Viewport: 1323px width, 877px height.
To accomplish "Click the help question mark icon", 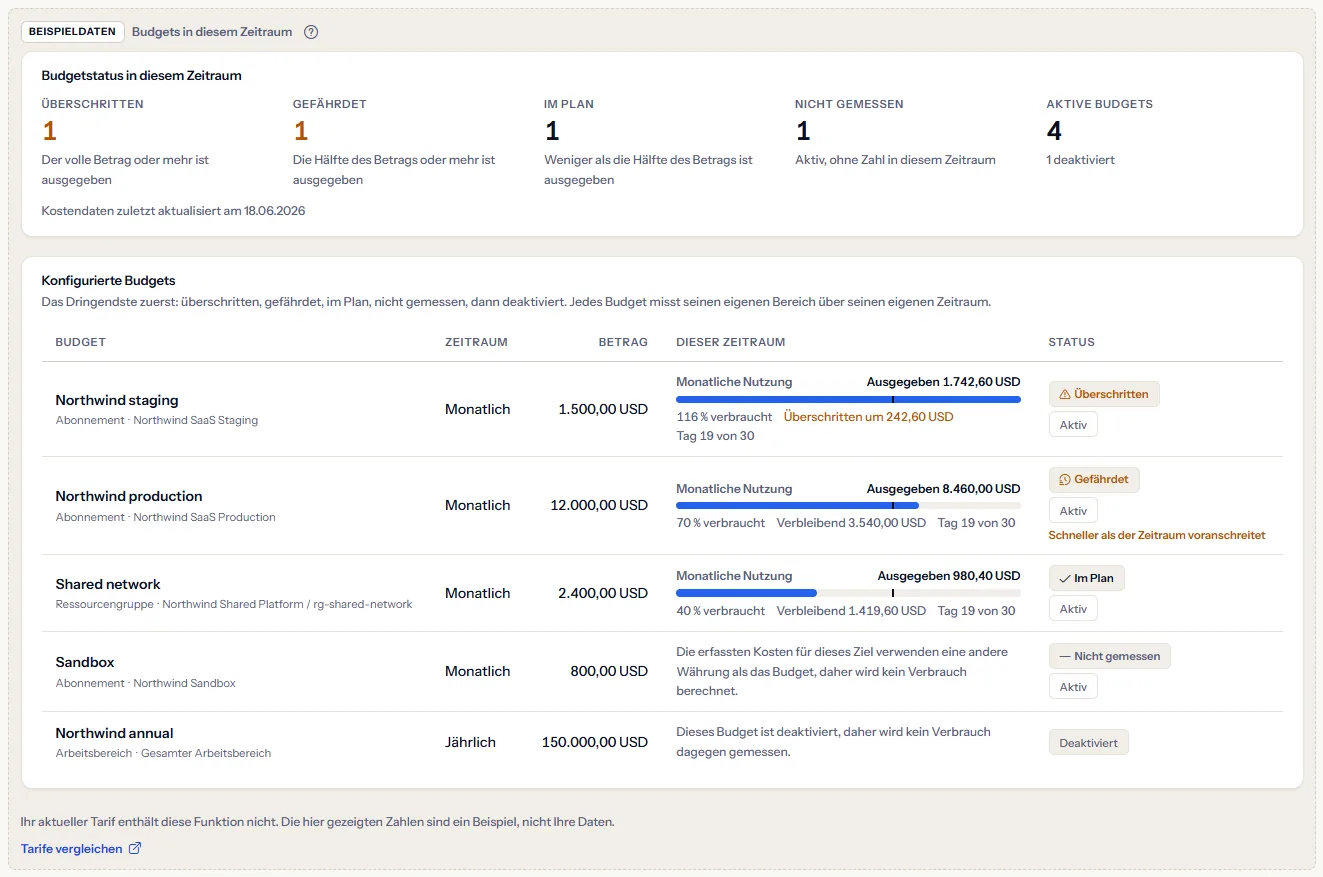I will [x=311, y=32].
